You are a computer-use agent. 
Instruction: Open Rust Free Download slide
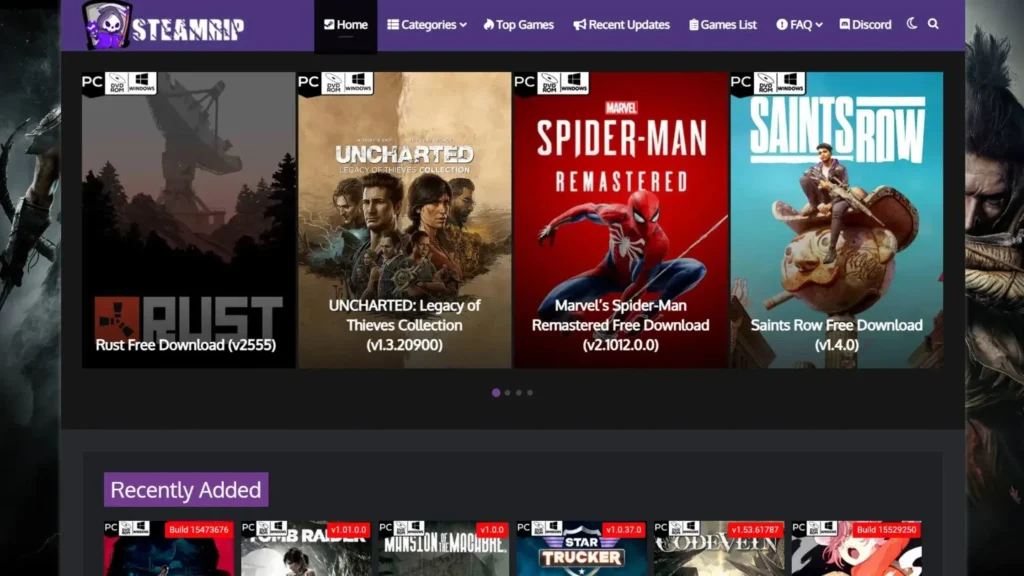pyautogui.click(x=186, y=345)
